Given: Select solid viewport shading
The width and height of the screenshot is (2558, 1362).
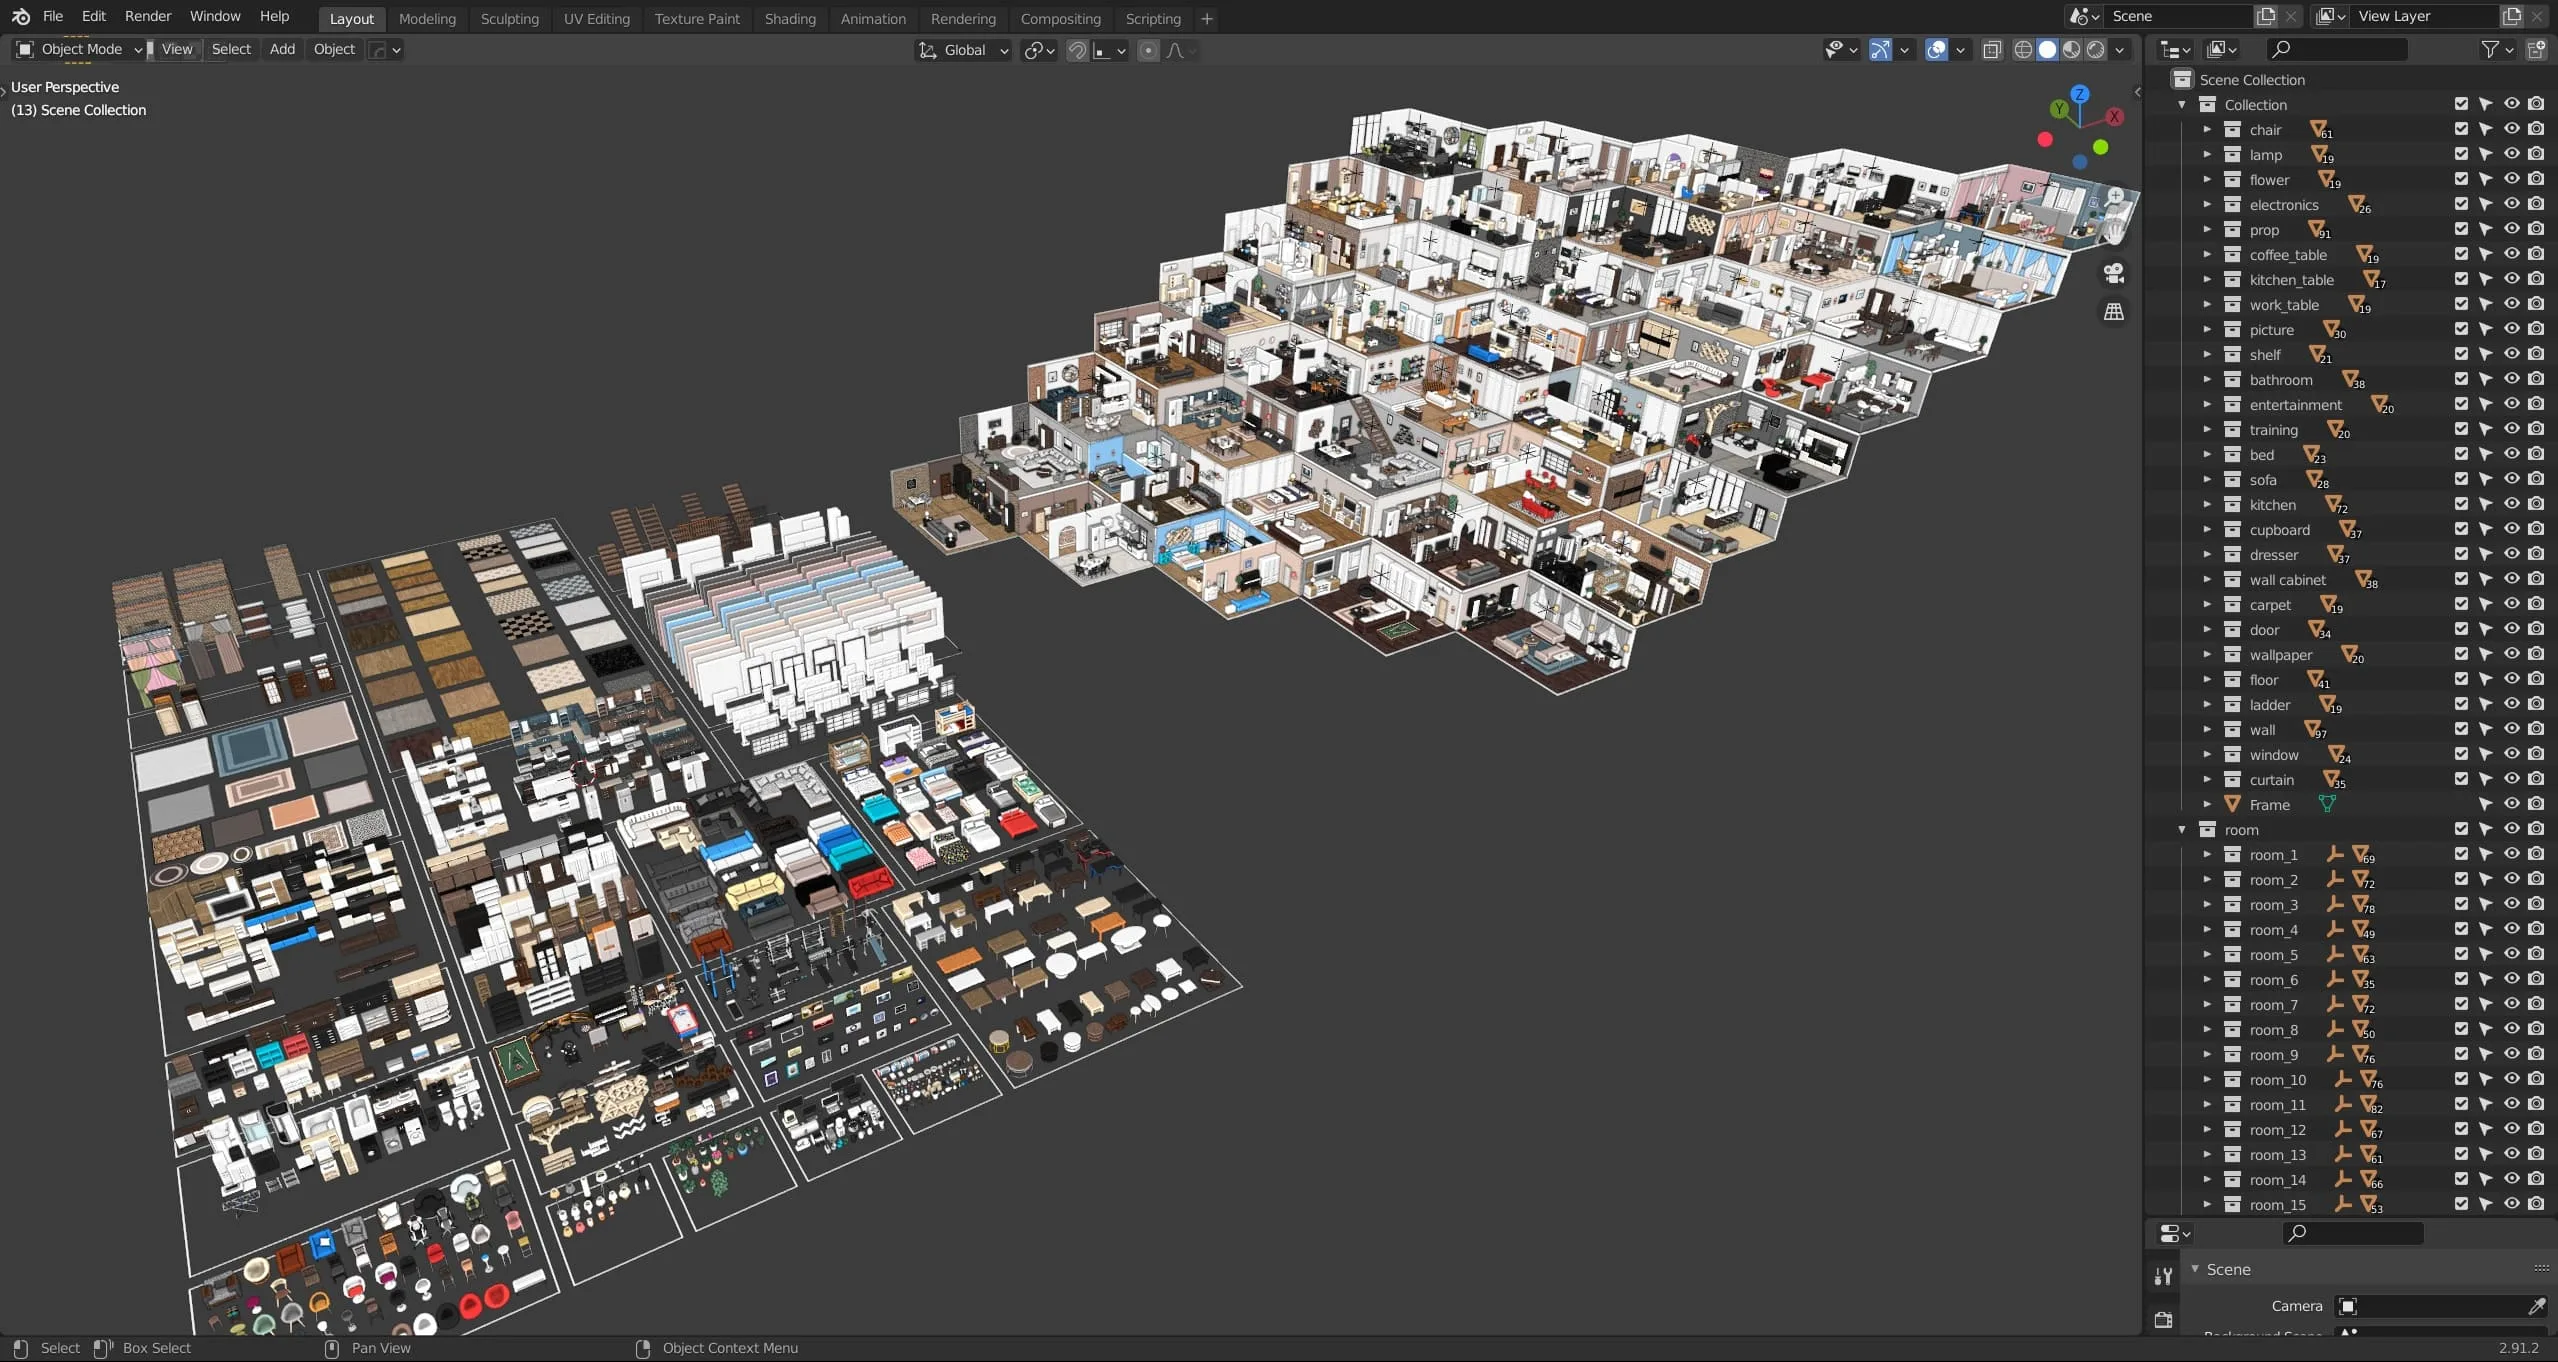Looking at the screenshot, I should tap(2047, 50).
